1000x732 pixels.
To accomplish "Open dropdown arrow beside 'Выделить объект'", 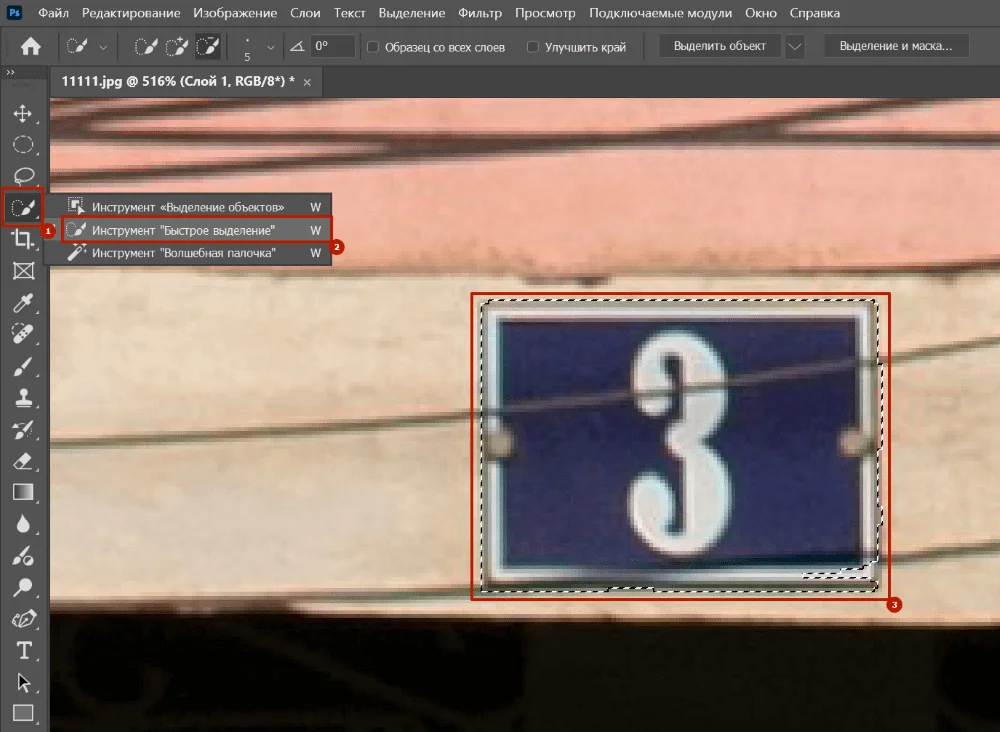I will 795,46.
